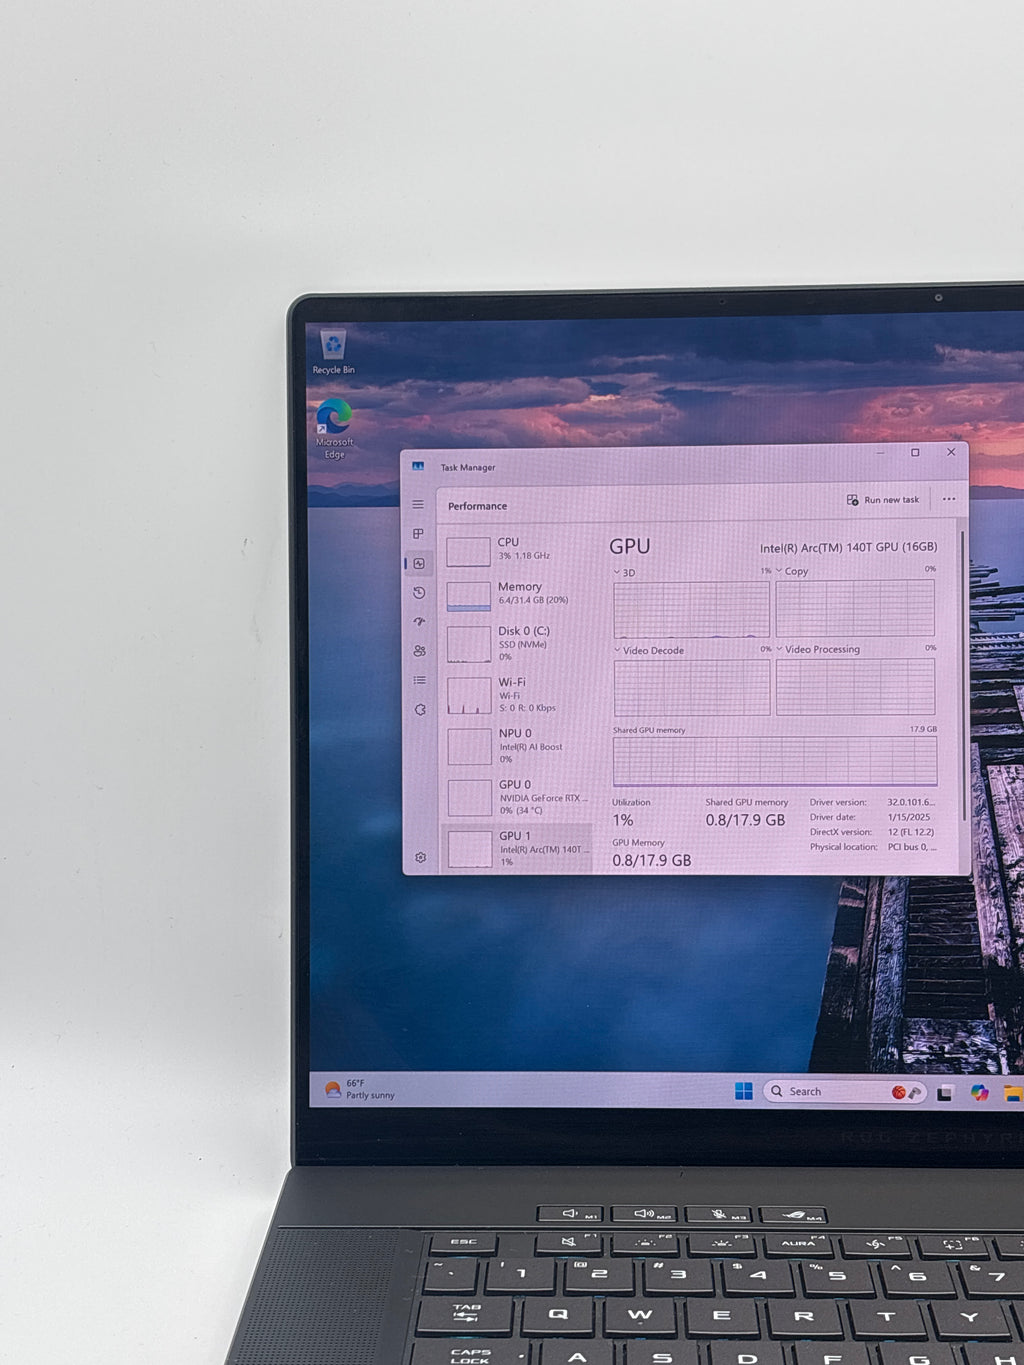1024x1365 pixels.
Task: Click the Shared GPU memory graph
Action: pos(775,761)
